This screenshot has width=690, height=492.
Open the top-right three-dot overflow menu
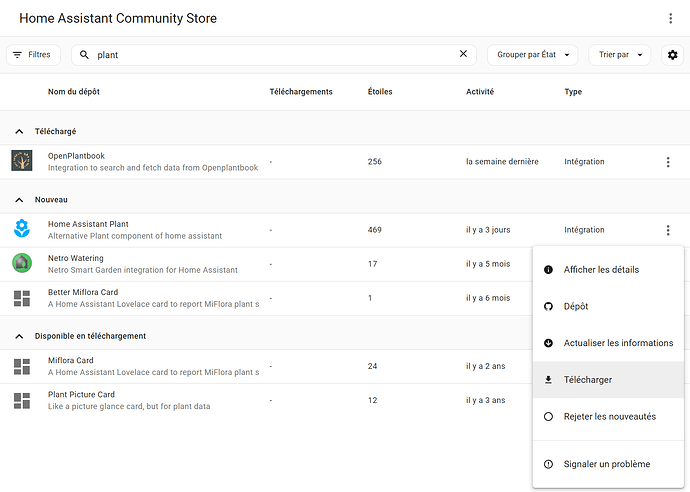click(671, 19)
